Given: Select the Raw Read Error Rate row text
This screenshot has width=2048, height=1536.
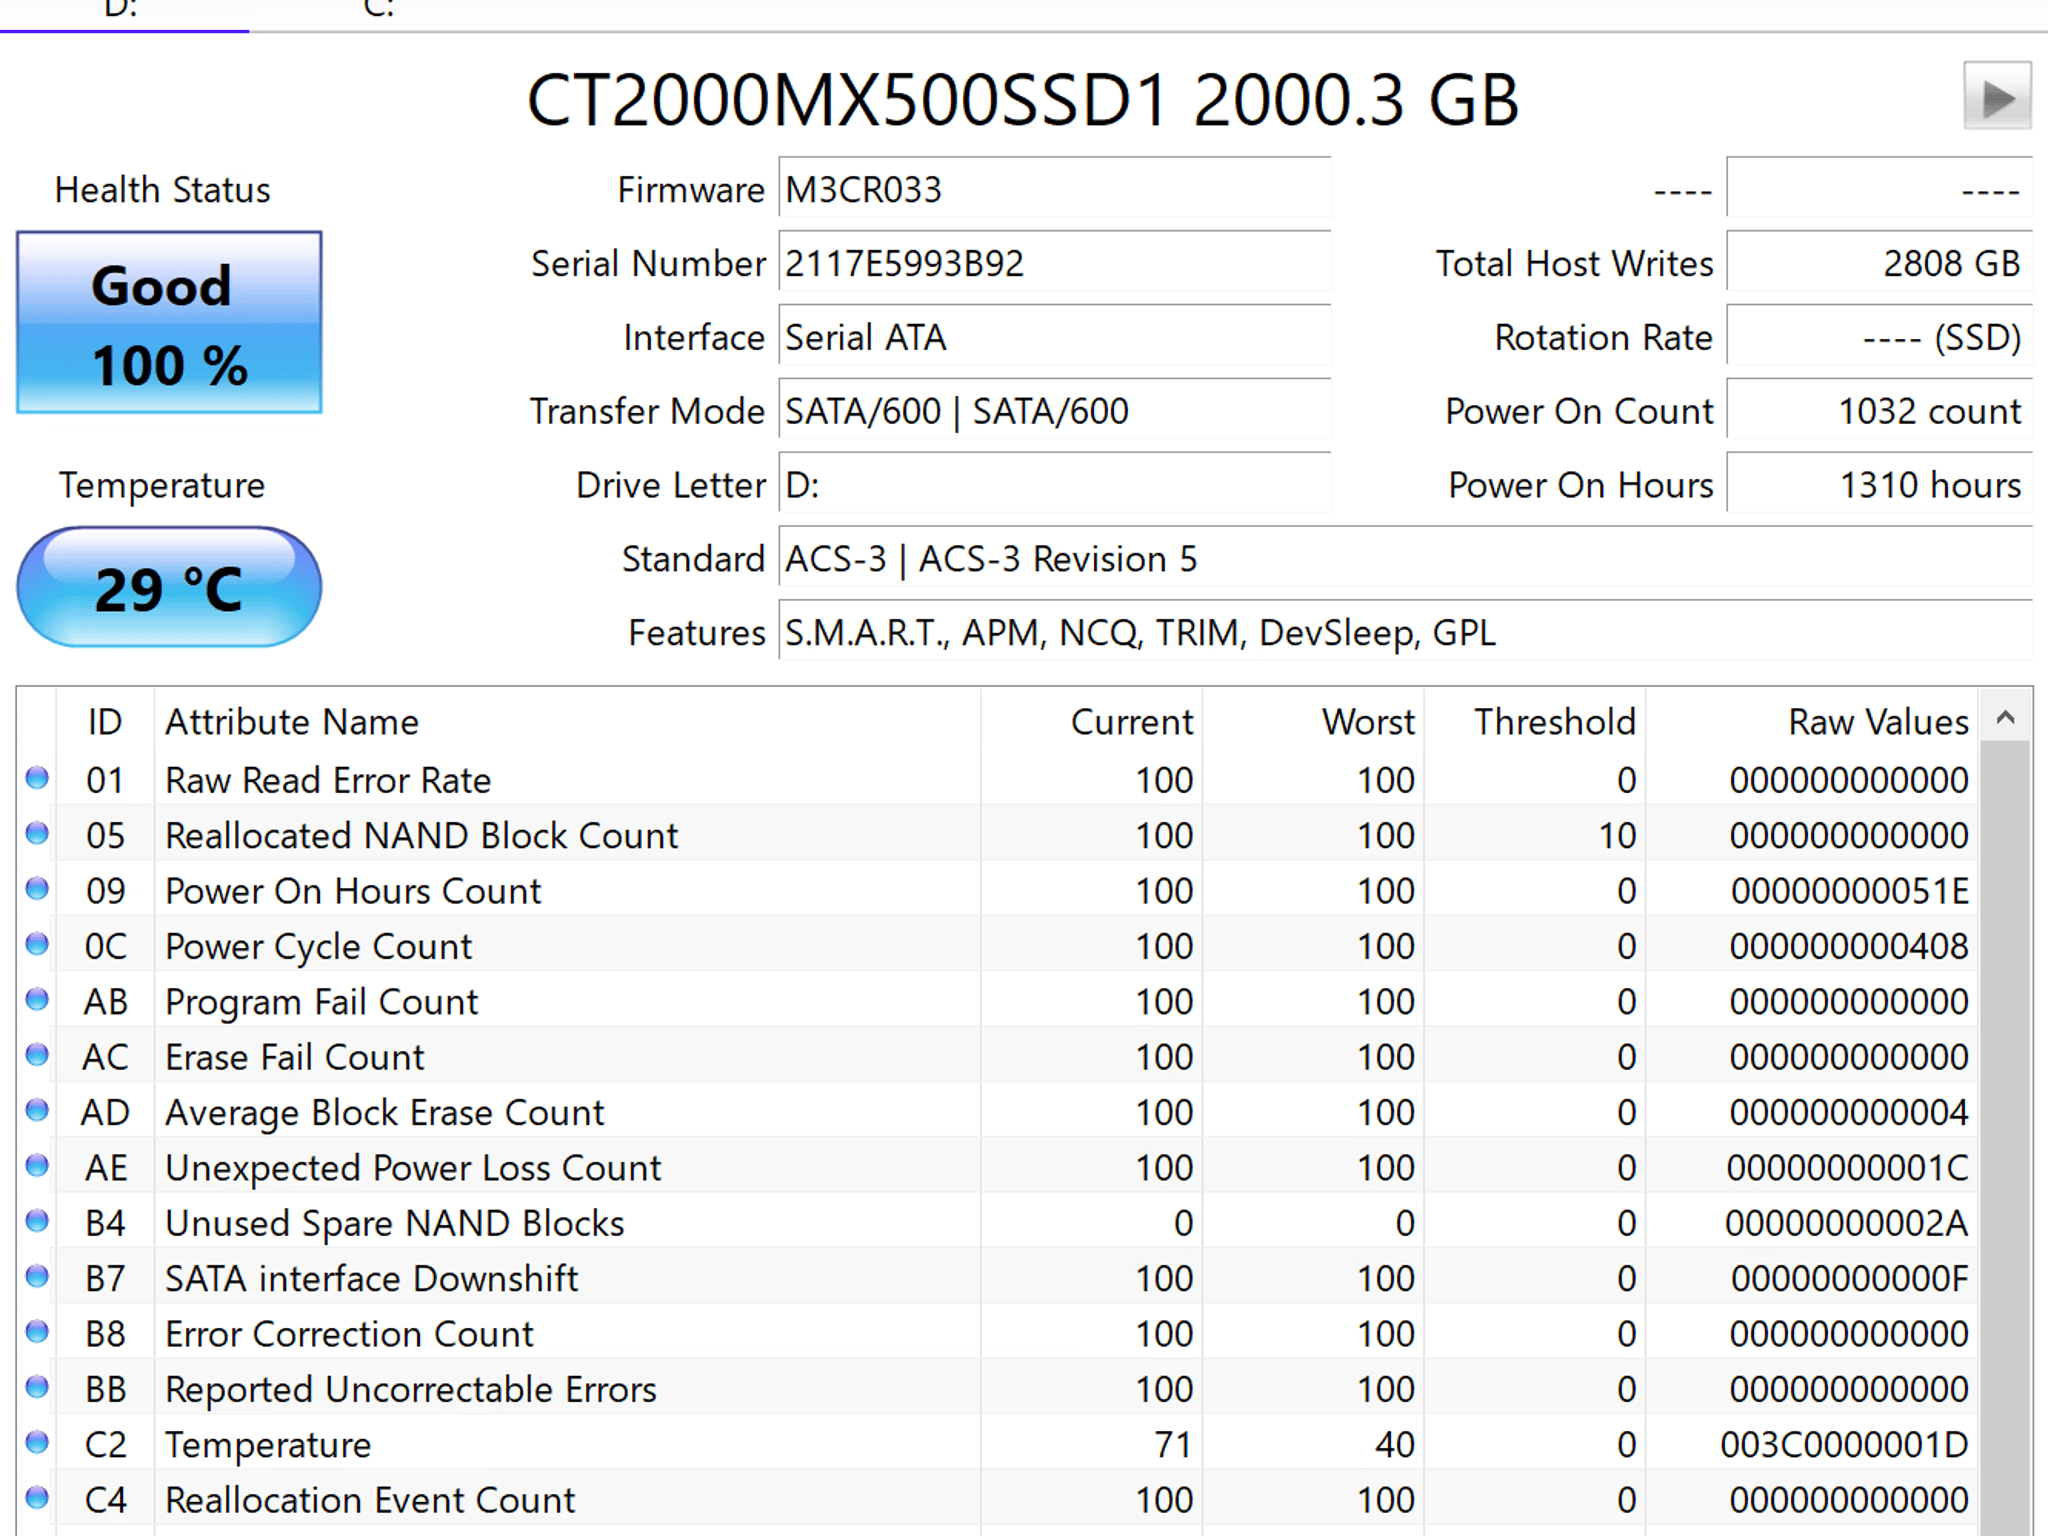Looking at the screenshot, I should (x=328, y=780).
